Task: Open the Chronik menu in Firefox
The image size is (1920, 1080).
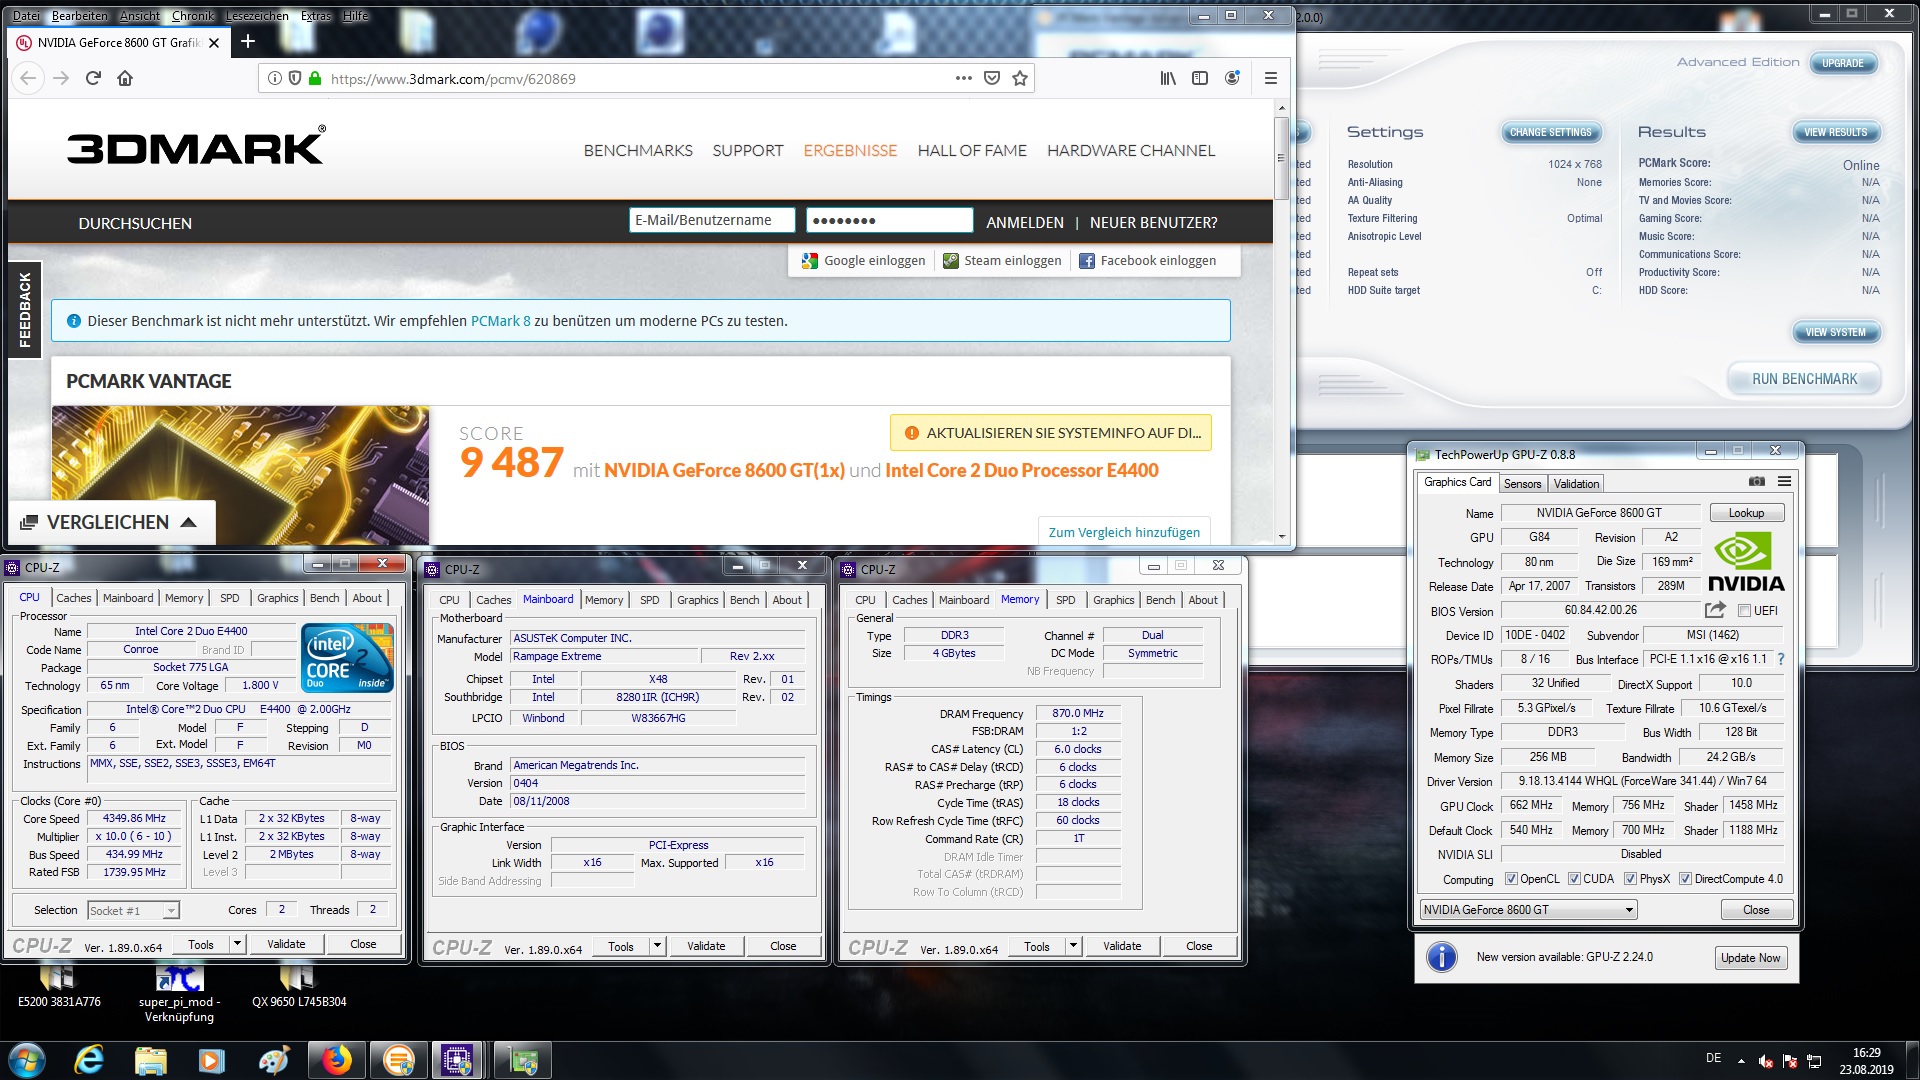Action: (x=193, y=16)
